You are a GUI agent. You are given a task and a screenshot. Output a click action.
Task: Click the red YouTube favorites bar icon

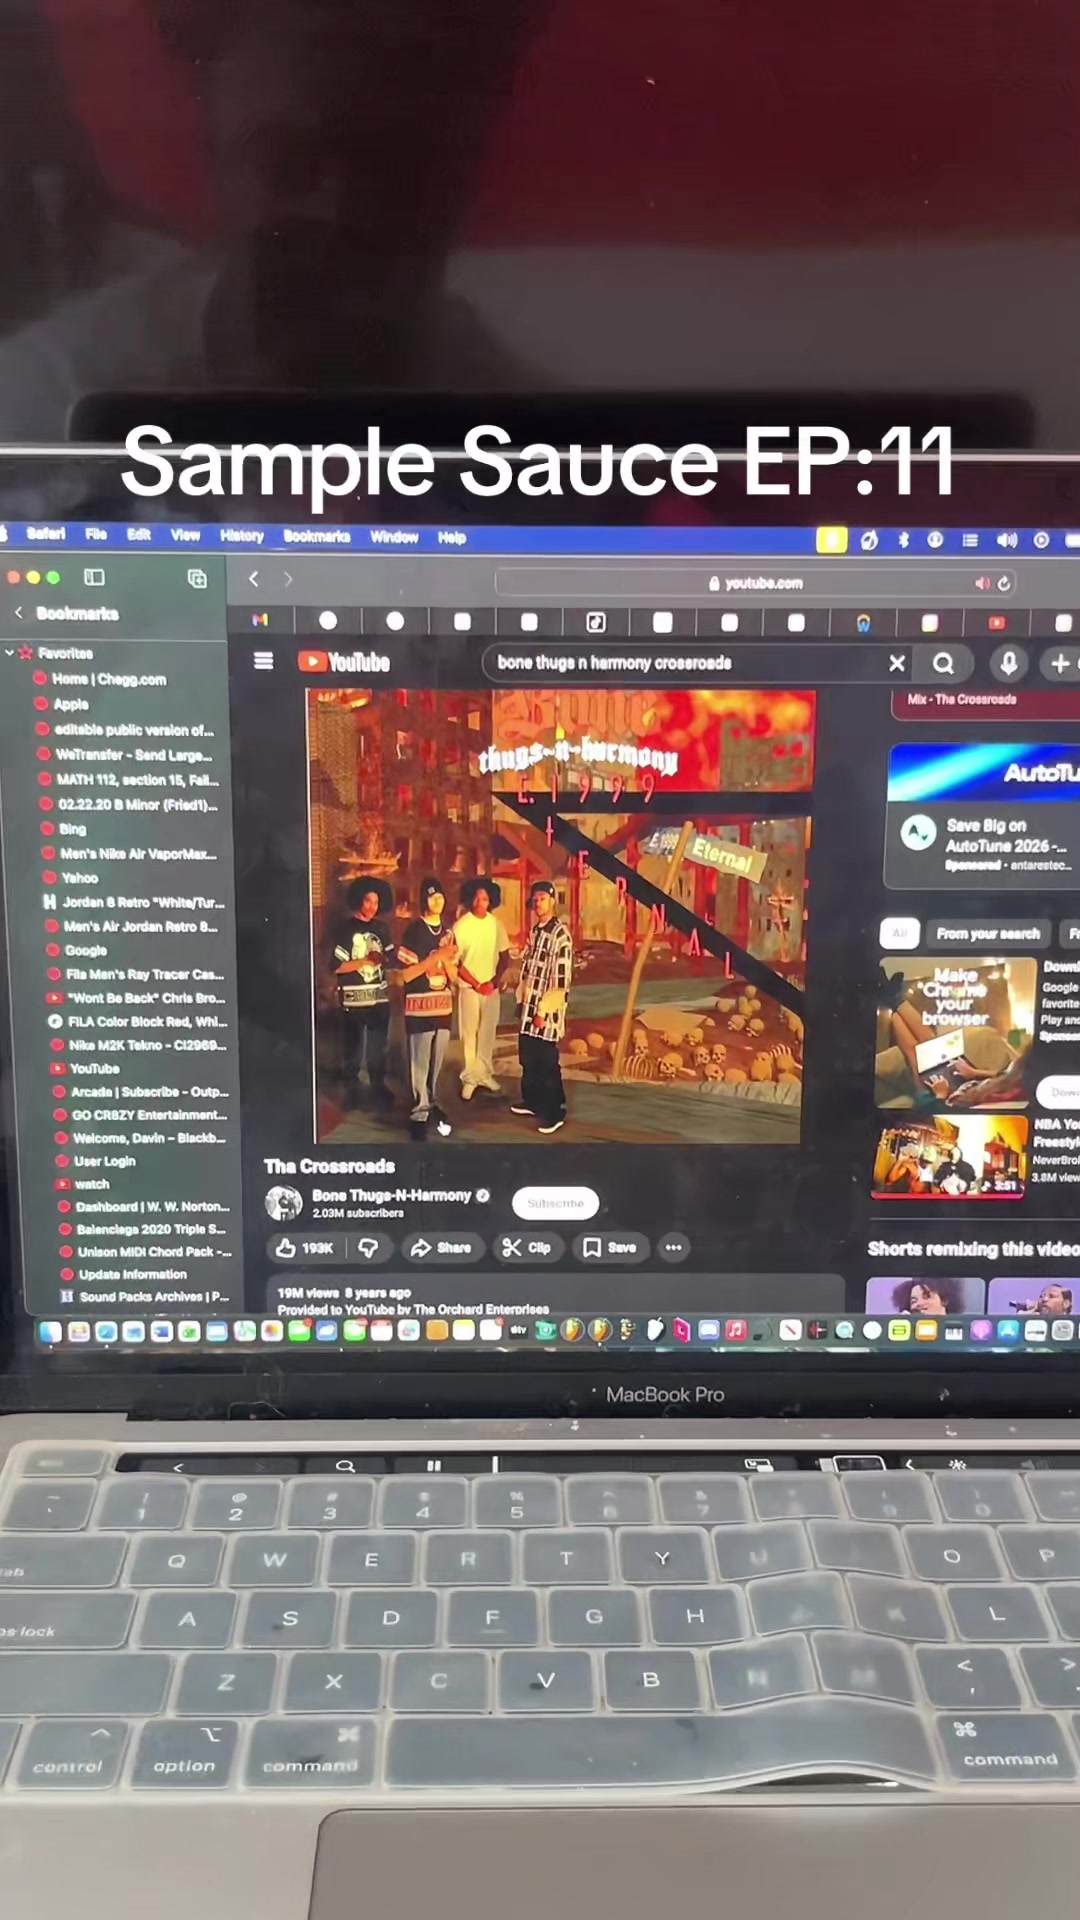[x=996, y=623]
